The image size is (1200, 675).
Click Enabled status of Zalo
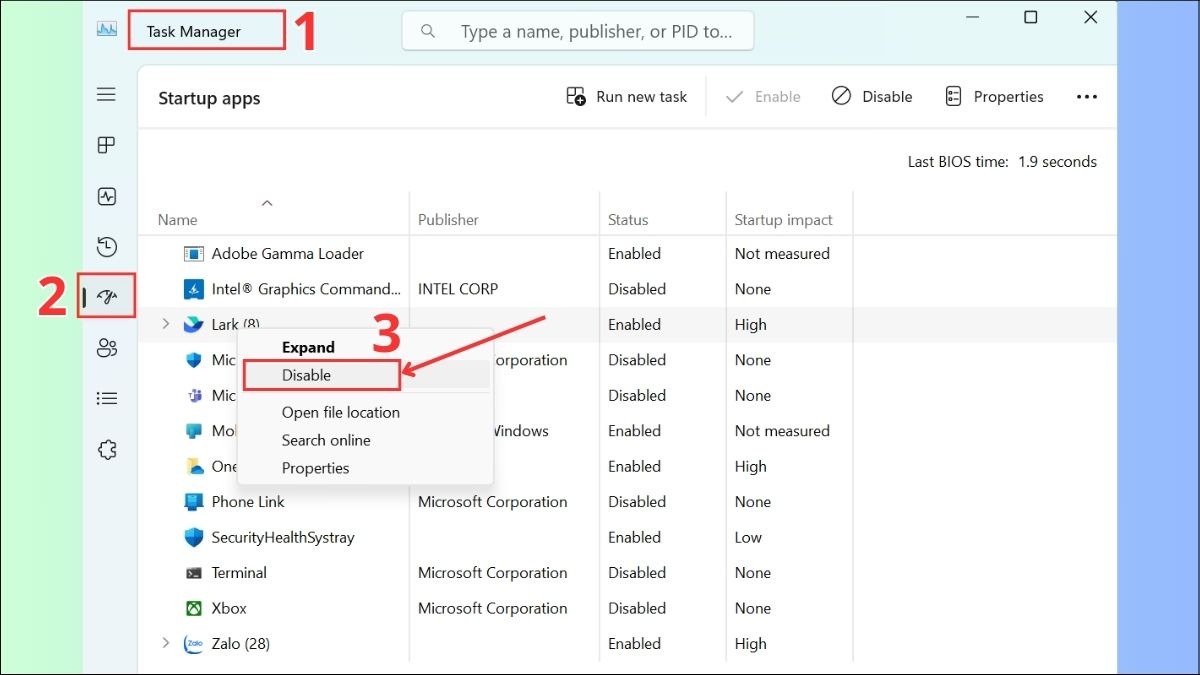pyautogui.click(x=634, y=644)
